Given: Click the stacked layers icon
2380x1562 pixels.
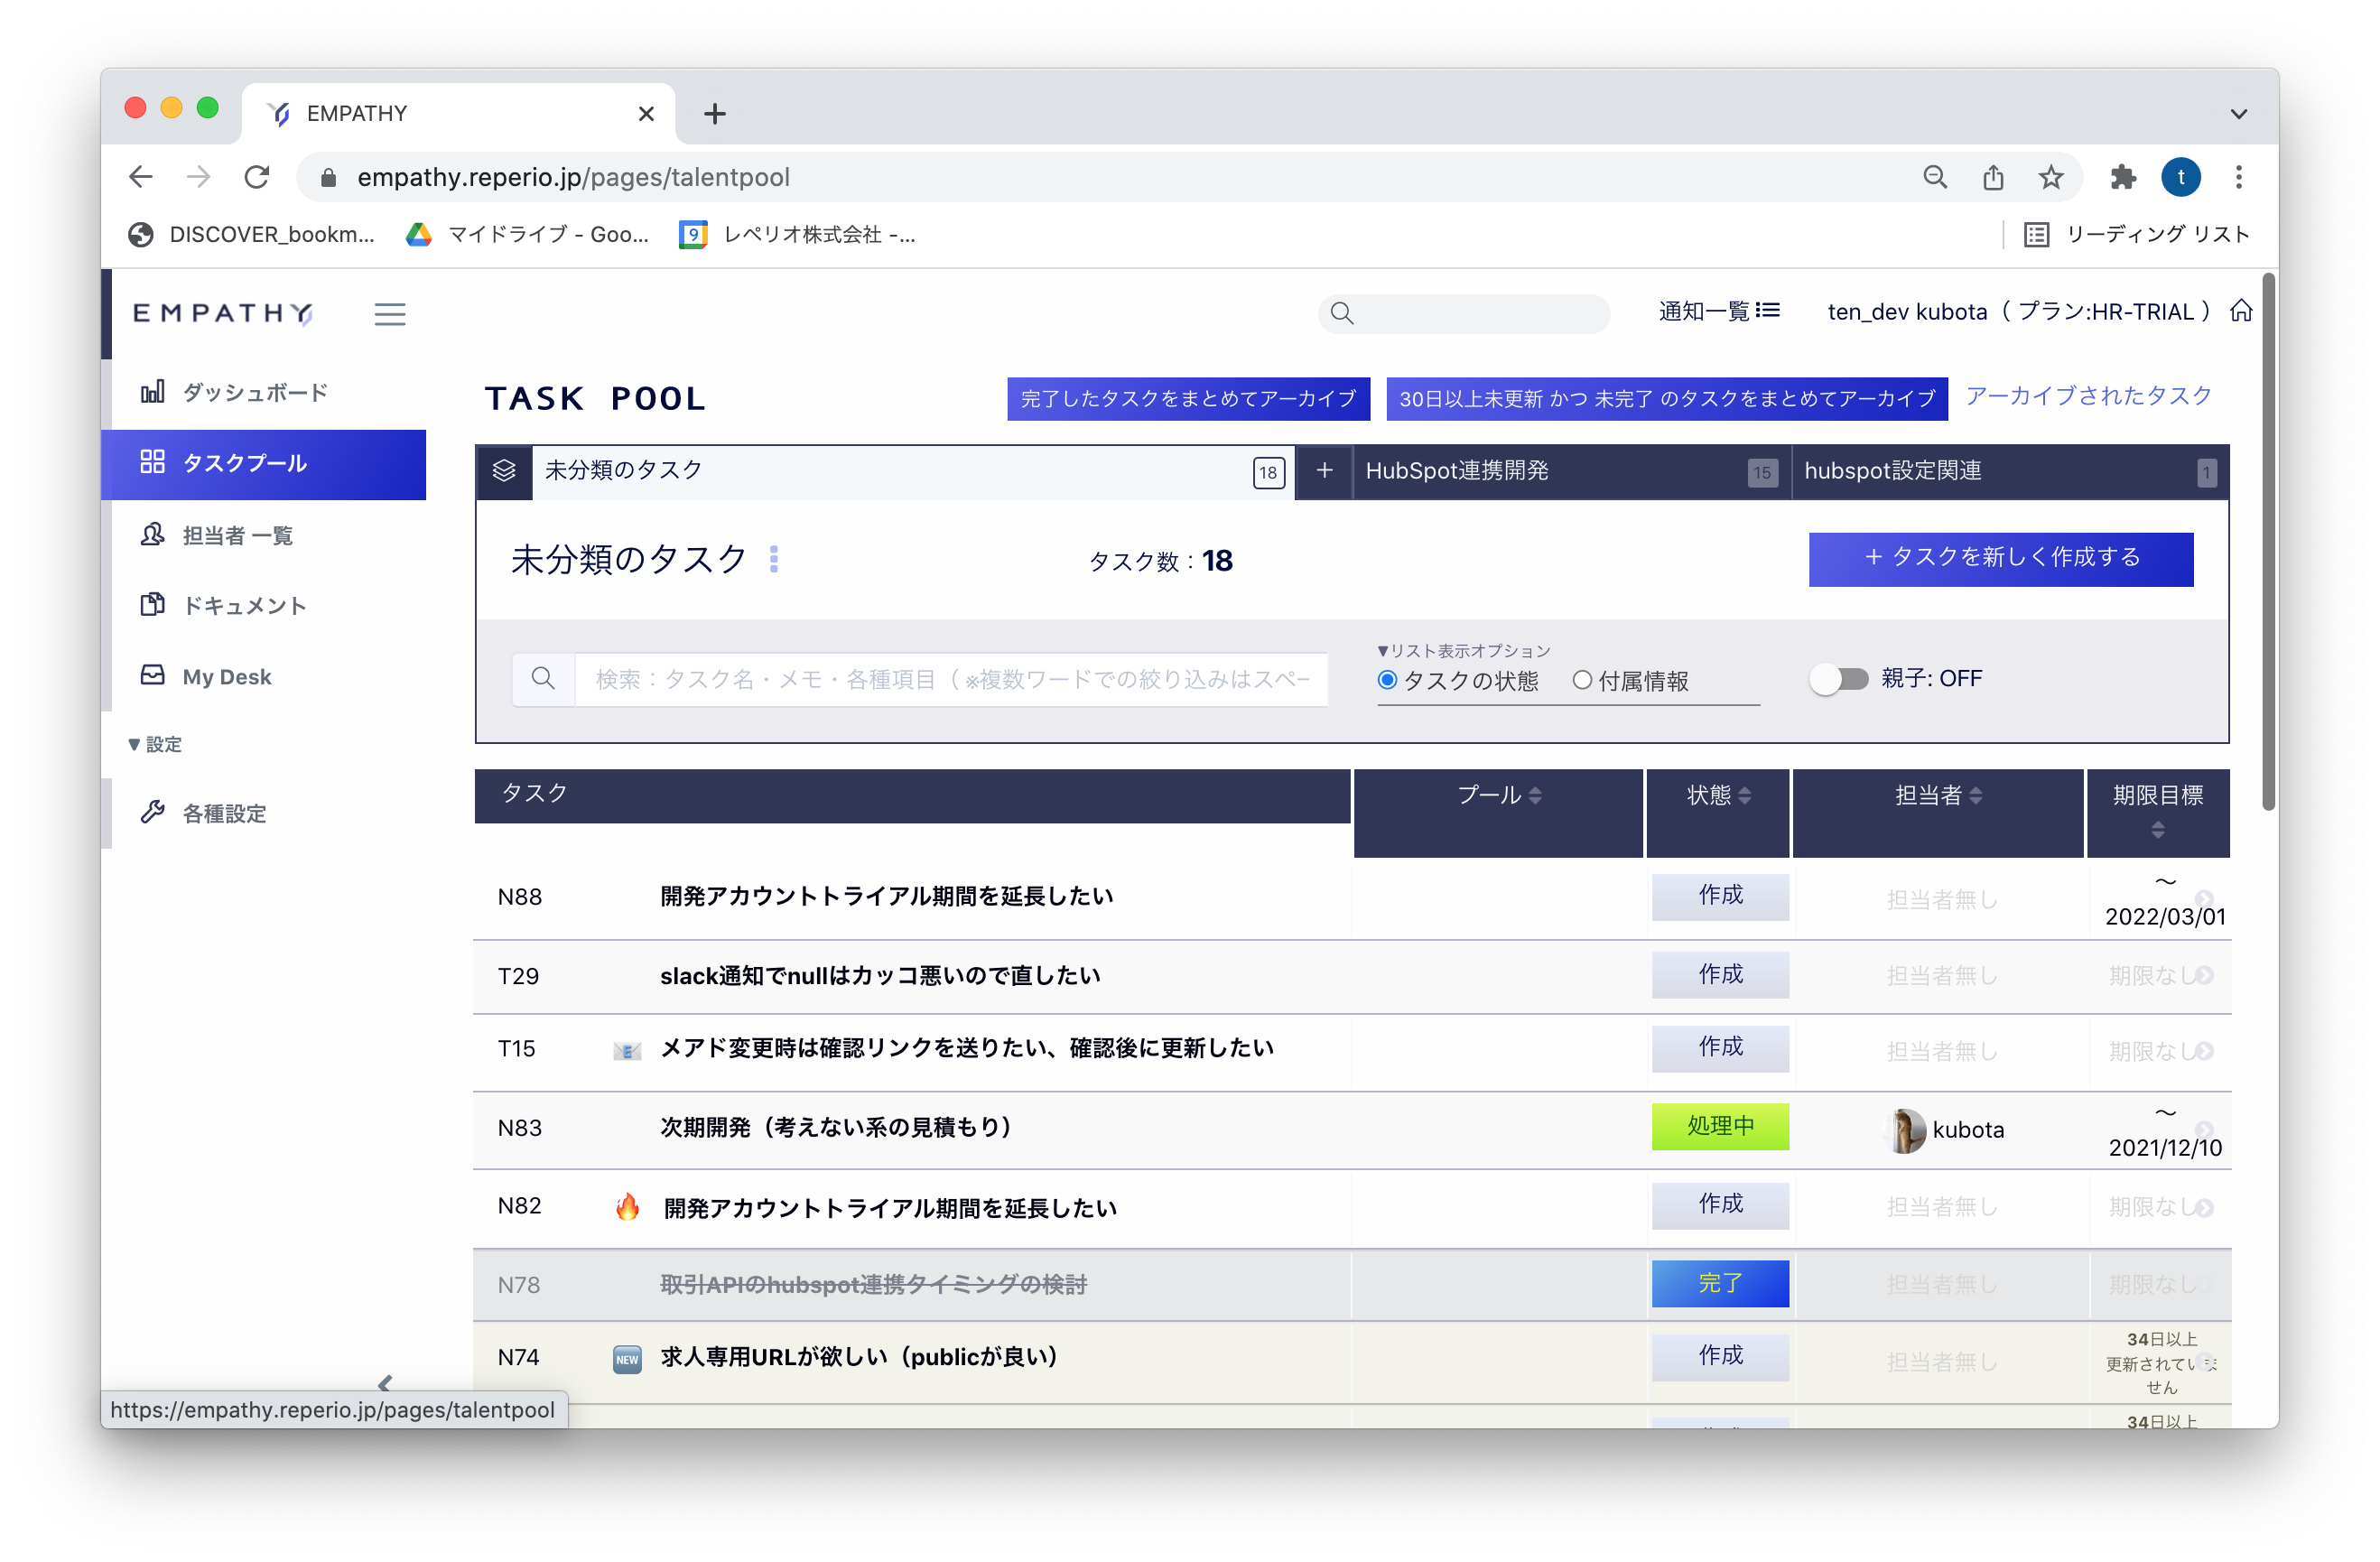Looking at the screenshot, I should (x=504, y=471).
